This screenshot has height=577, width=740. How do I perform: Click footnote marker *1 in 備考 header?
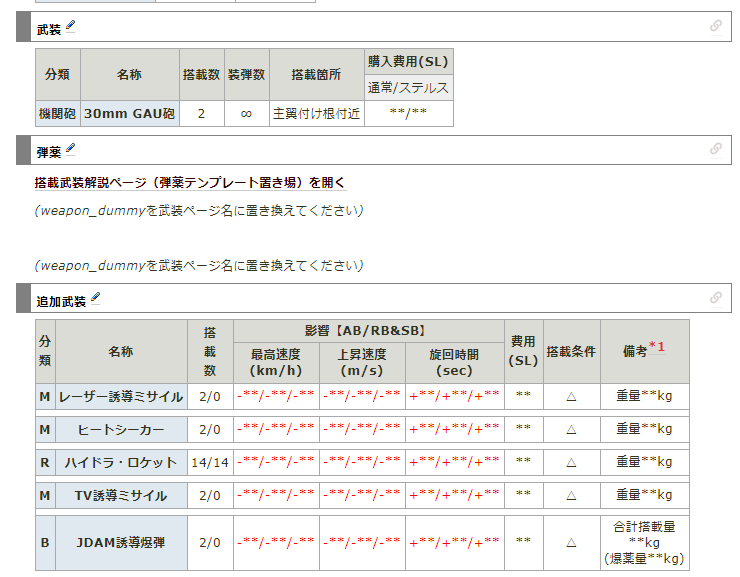pyautogui.click(x=657, y=347)
